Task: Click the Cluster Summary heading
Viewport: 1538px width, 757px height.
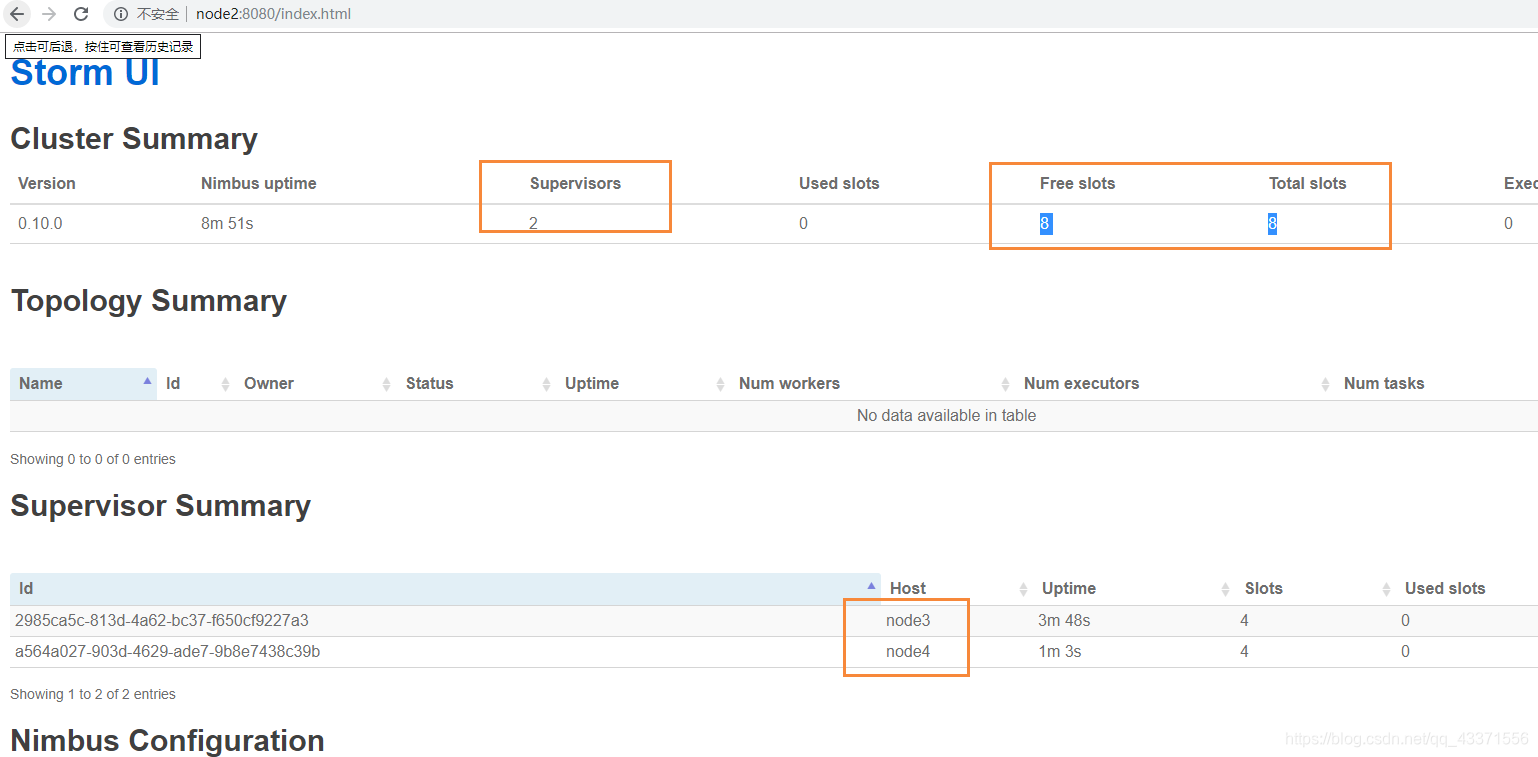Action: tap(134, 139)
